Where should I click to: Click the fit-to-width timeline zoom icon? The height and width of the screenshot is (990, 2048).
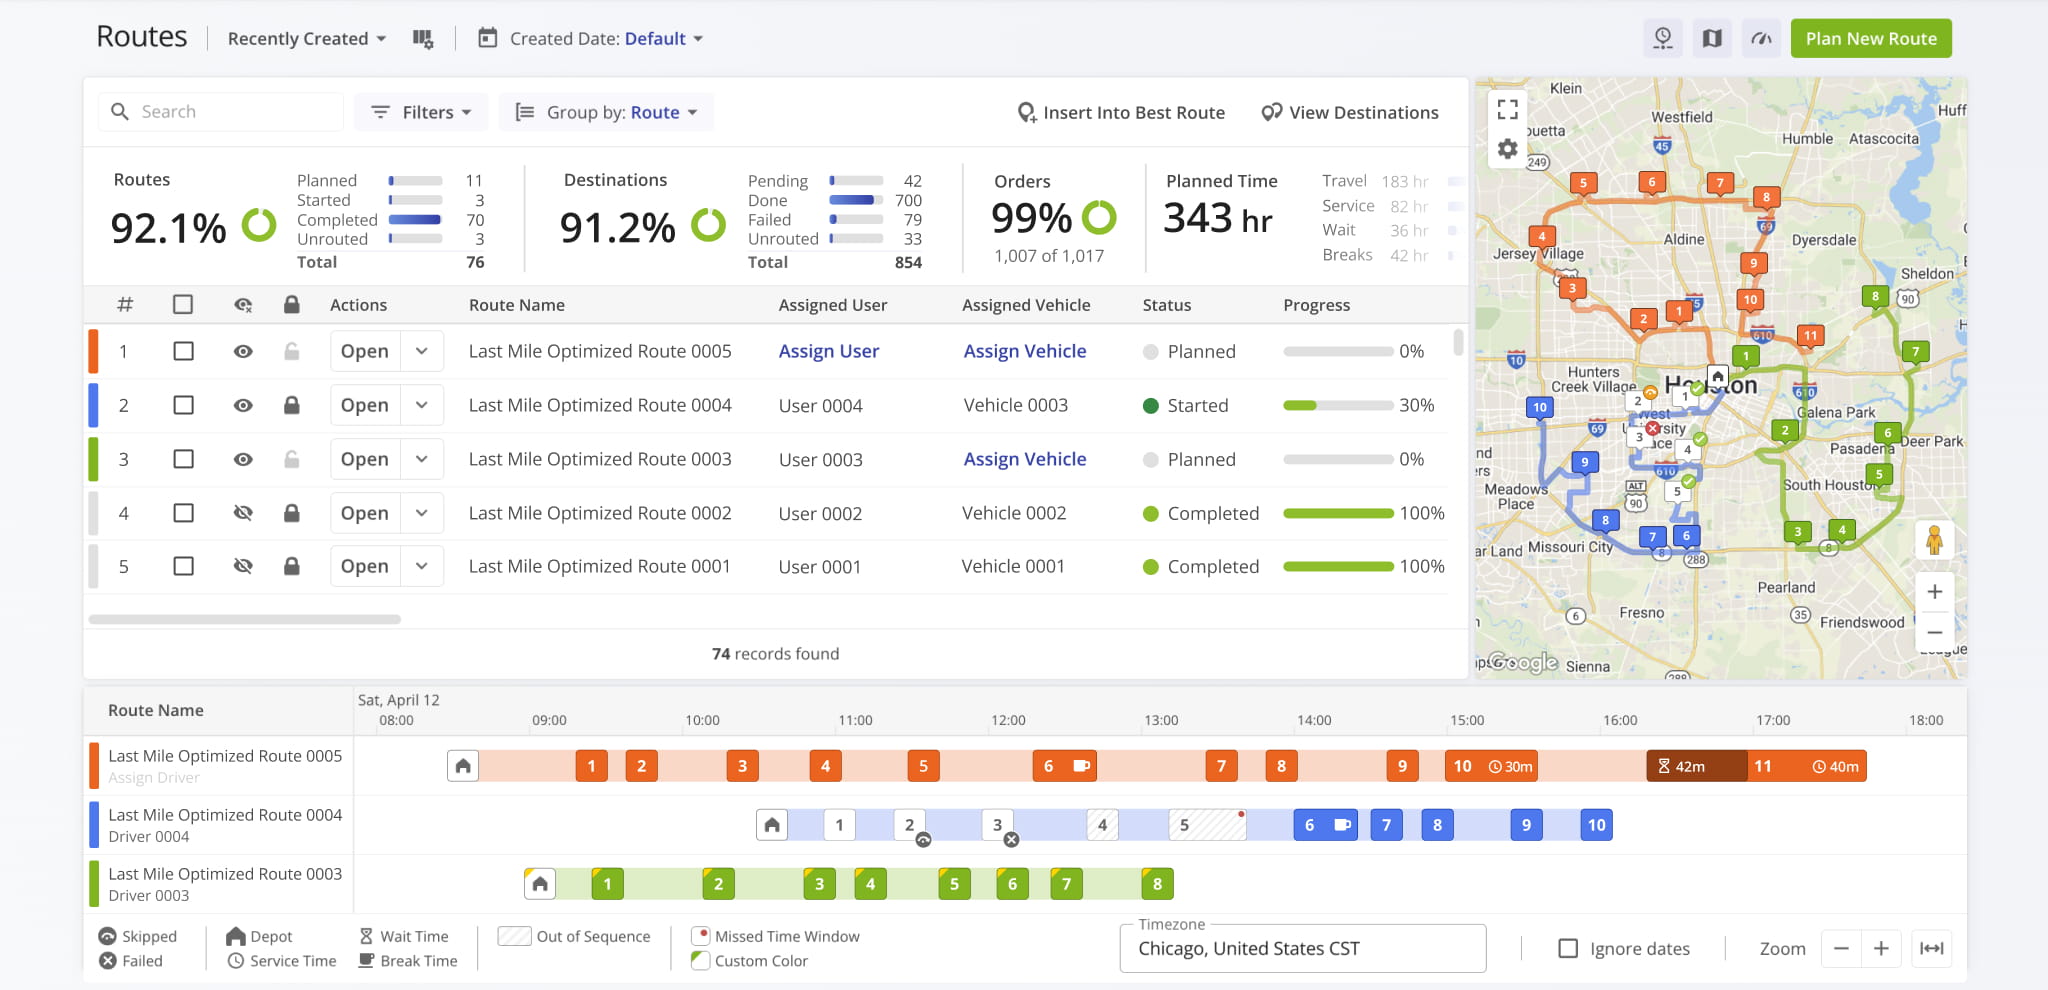(1932, 948)
